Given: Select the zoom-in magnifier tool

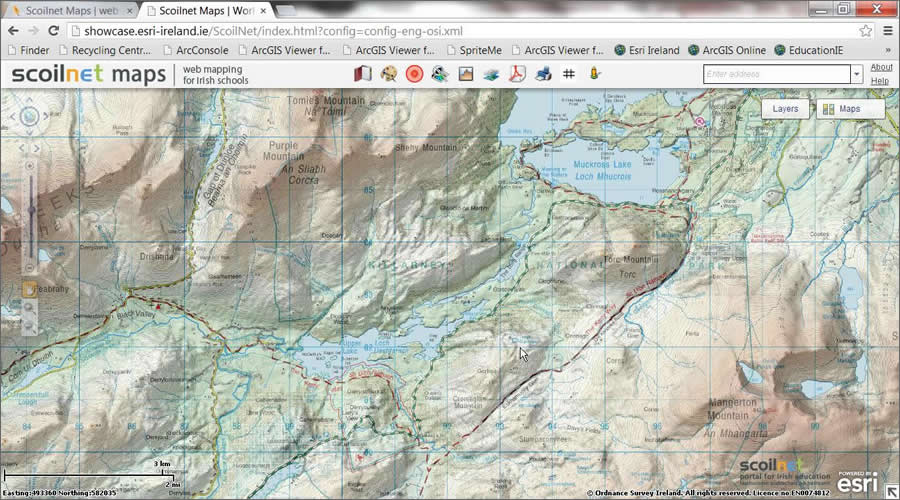Looking at the screenshot, I should click(x=29, y=308).
